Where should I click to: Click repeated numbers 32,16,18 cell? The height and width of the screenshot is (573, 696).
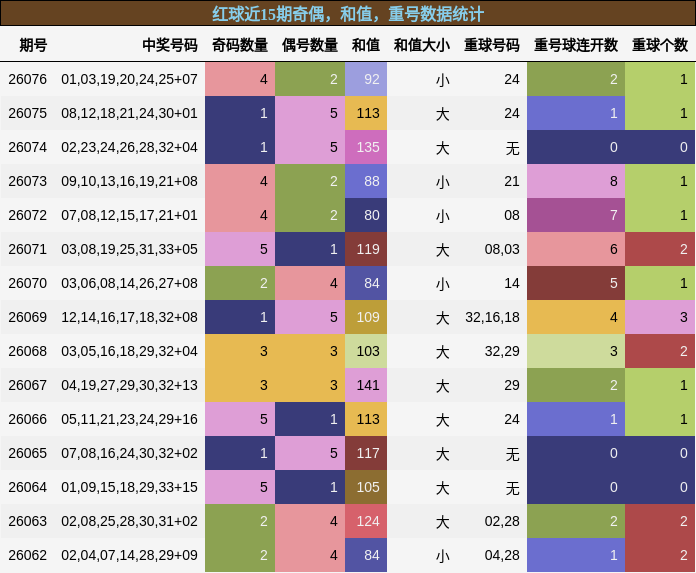tap(492, 317)
